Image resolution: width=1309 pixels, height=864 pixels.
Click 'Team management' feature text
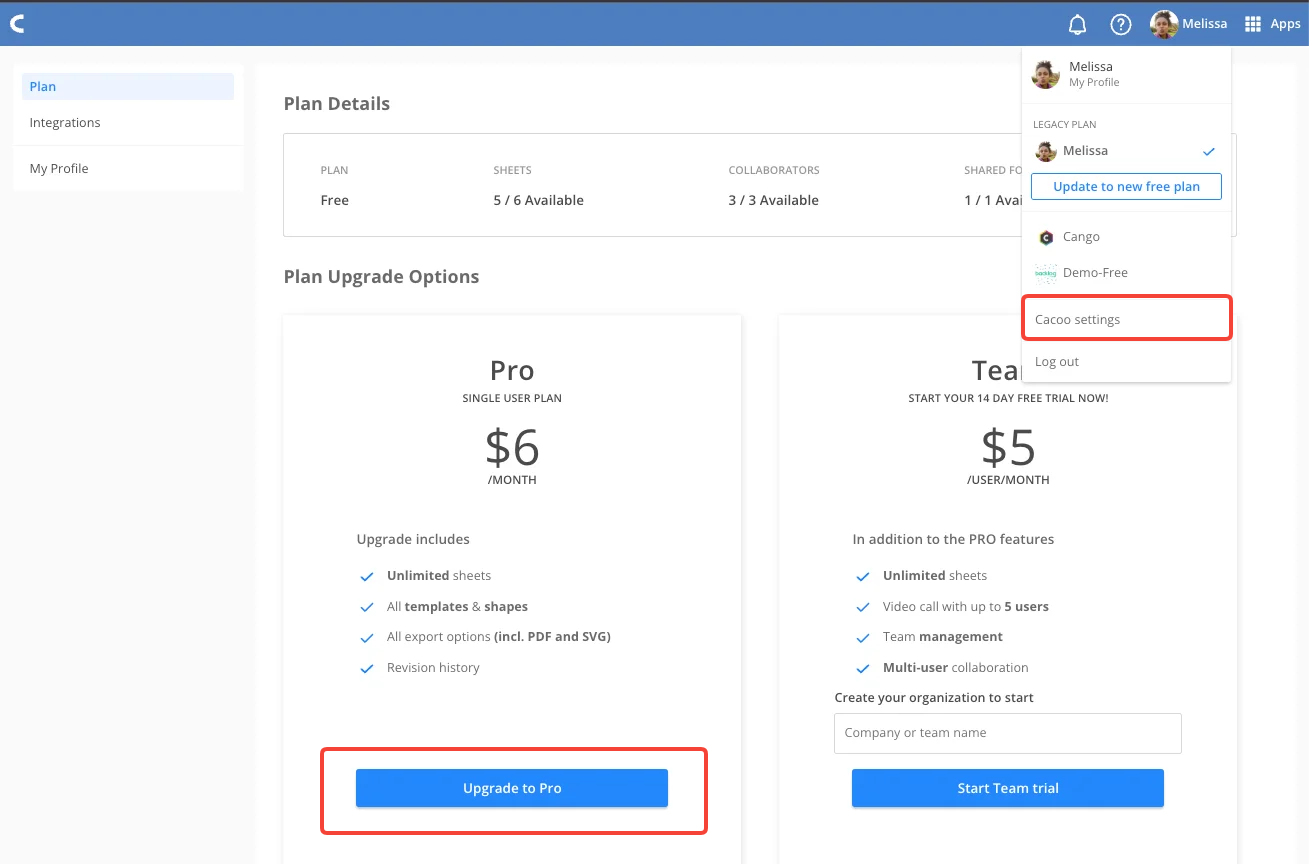coord(943,637)
